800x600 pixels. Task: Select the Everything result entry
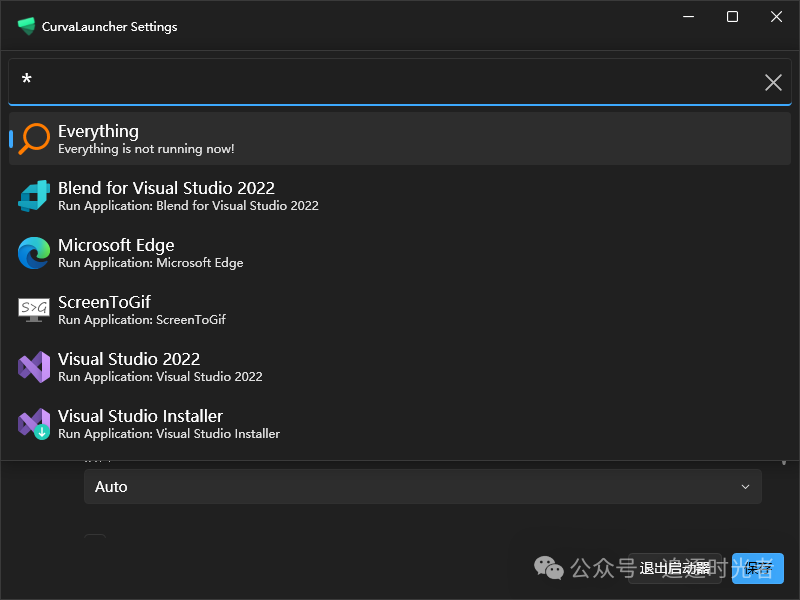(400, 138)
